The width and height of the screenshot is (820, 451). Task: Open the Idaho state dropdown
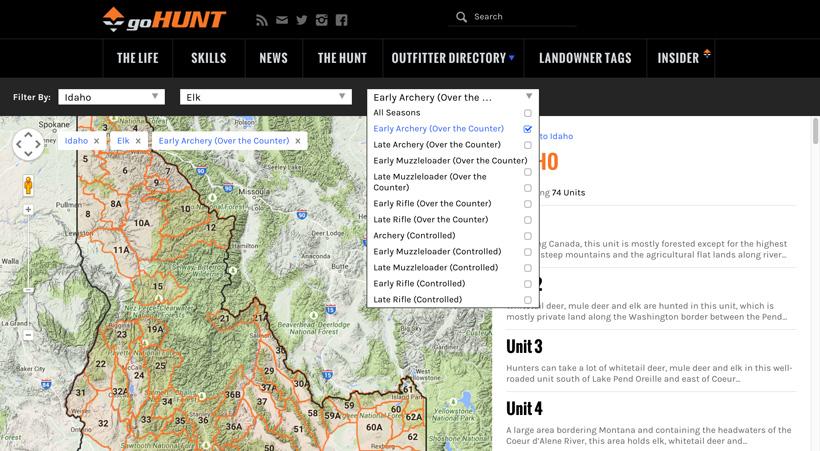click(111, 97)
